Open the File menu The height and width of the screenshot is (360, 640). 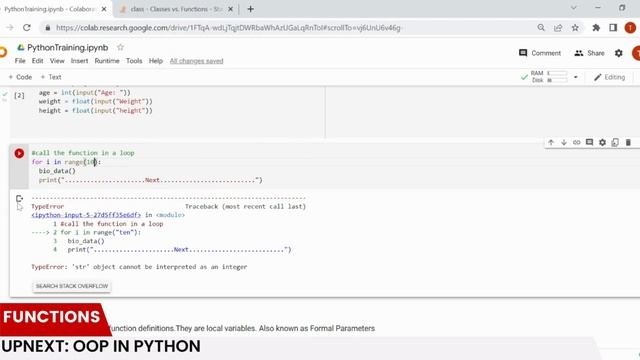coord(20,61)
